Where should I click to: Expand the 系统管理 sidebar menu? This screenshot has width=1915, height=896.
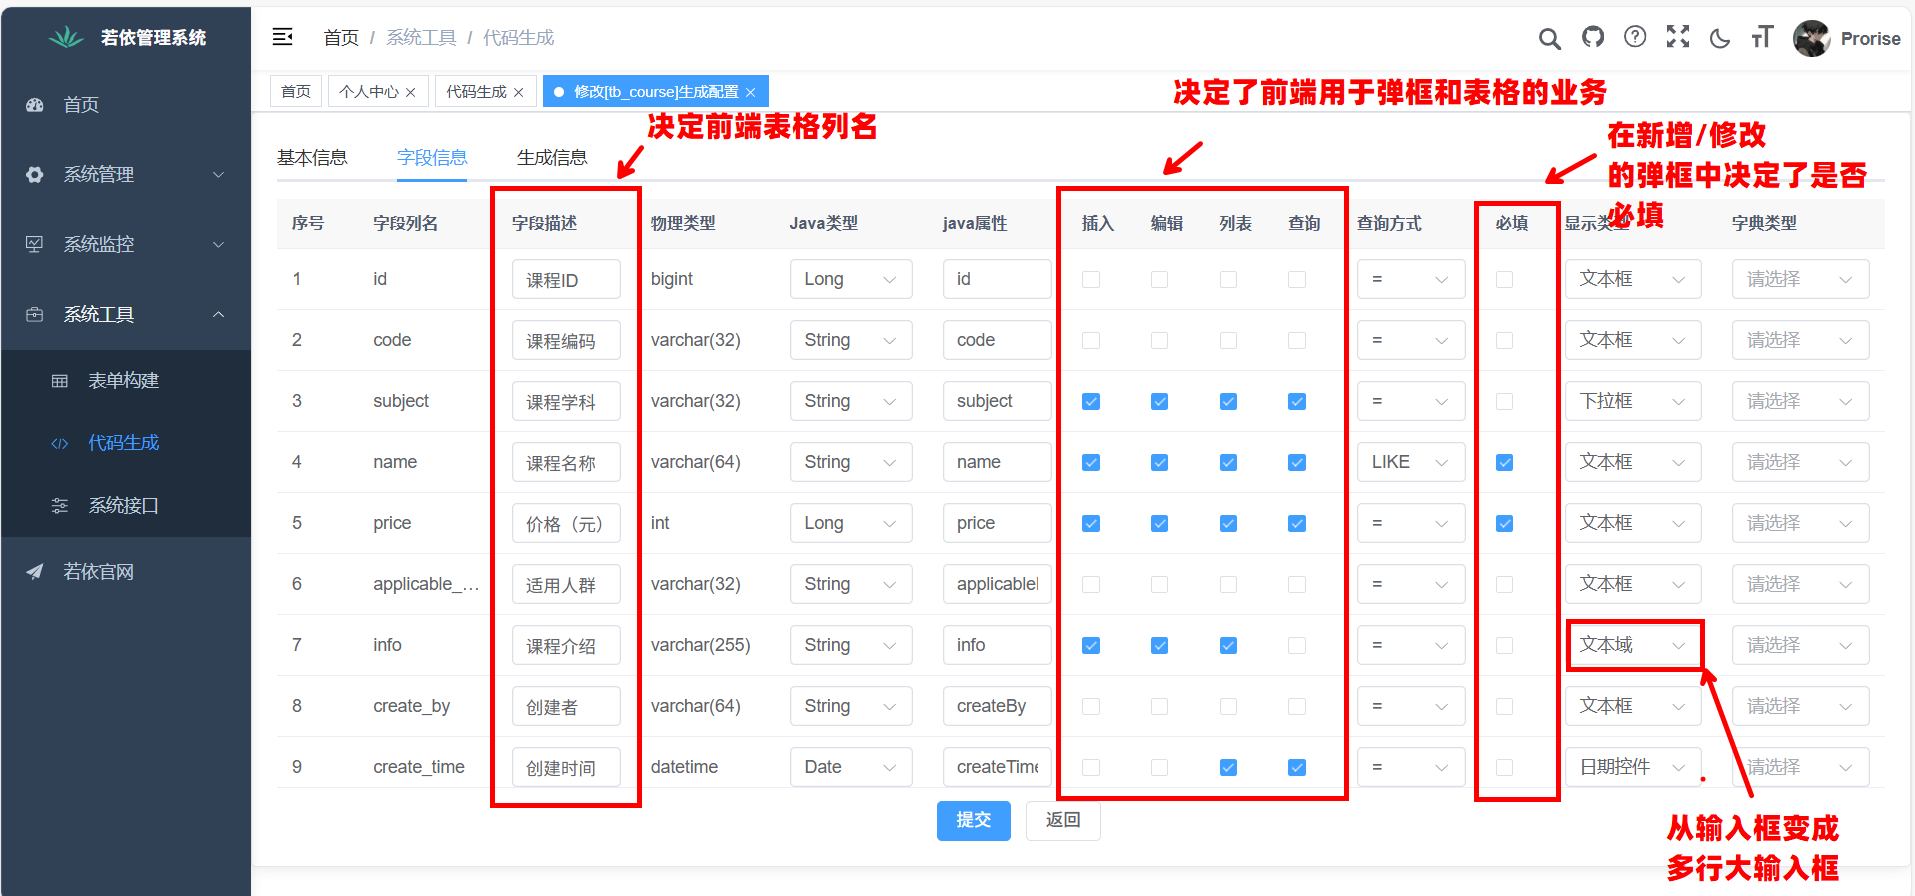coord(125,175)
